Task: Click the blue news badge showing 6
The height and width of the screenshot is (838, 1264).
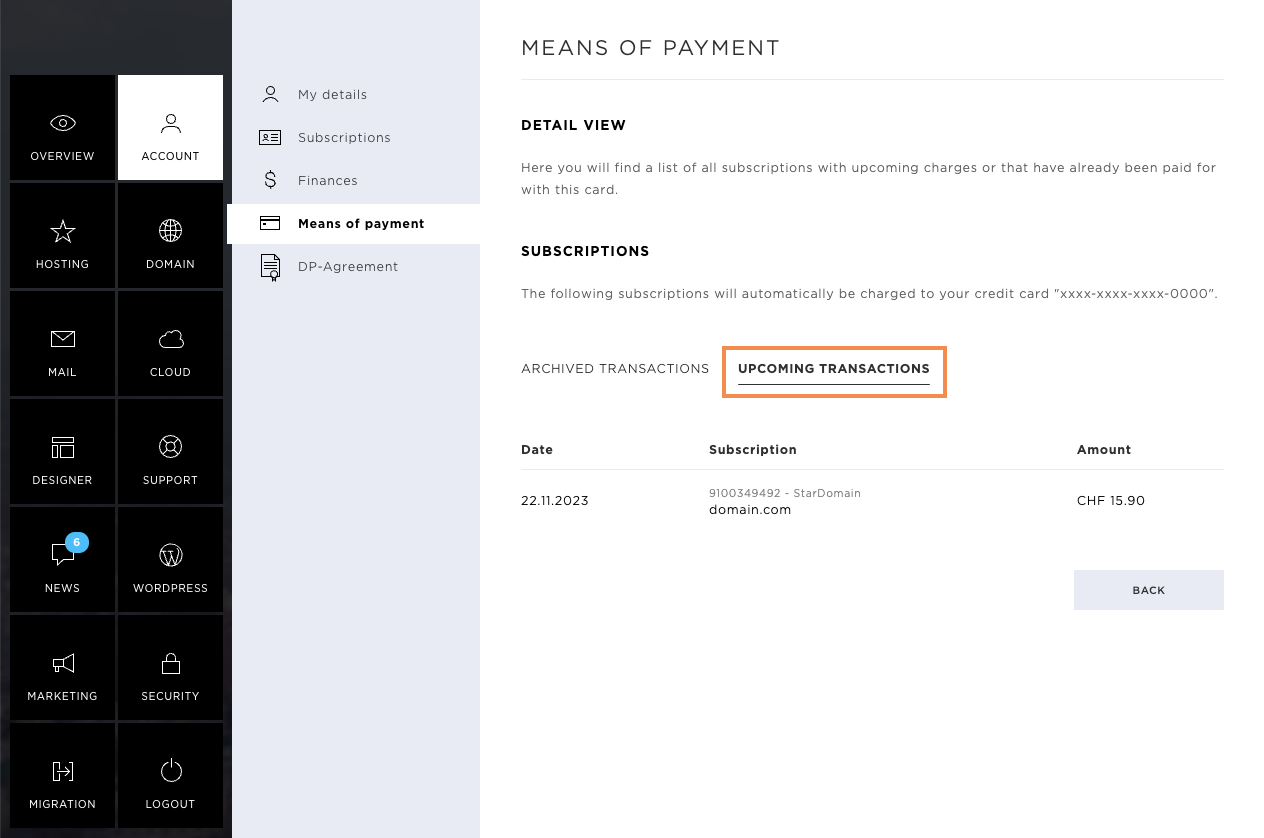Action: point(77,543)
